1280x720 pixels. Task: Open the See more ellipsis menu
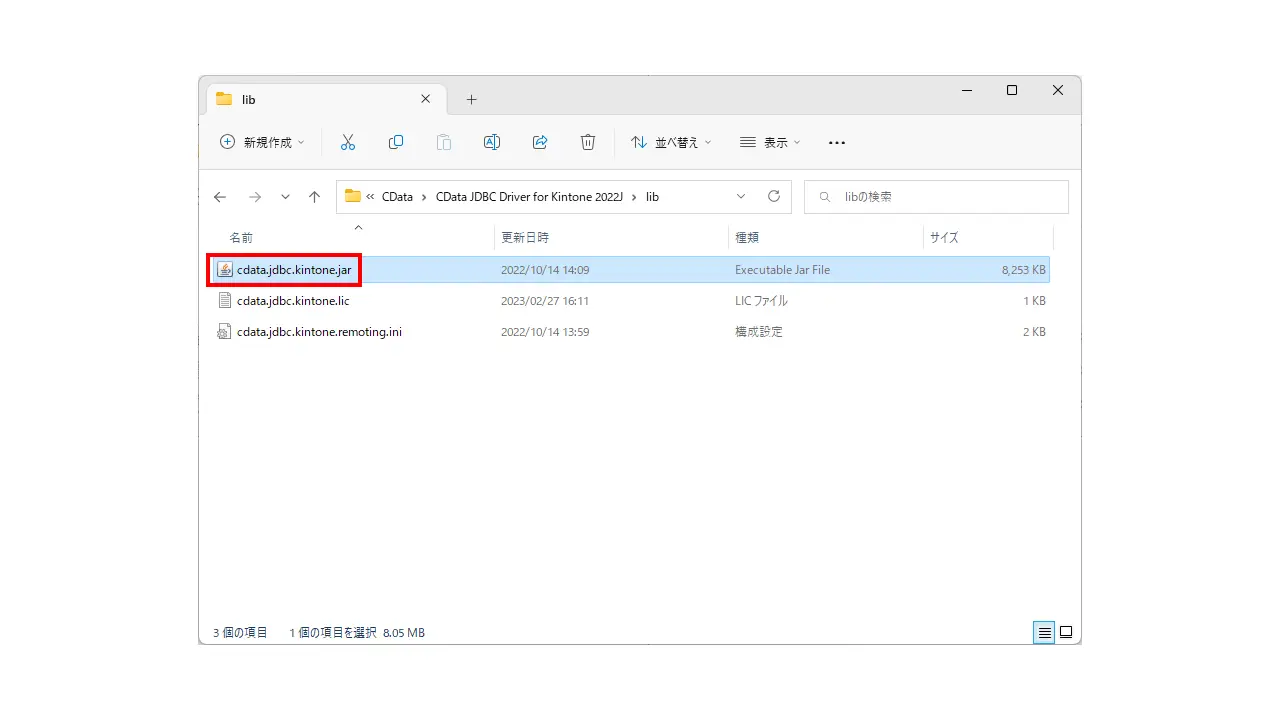pos(837,142)
